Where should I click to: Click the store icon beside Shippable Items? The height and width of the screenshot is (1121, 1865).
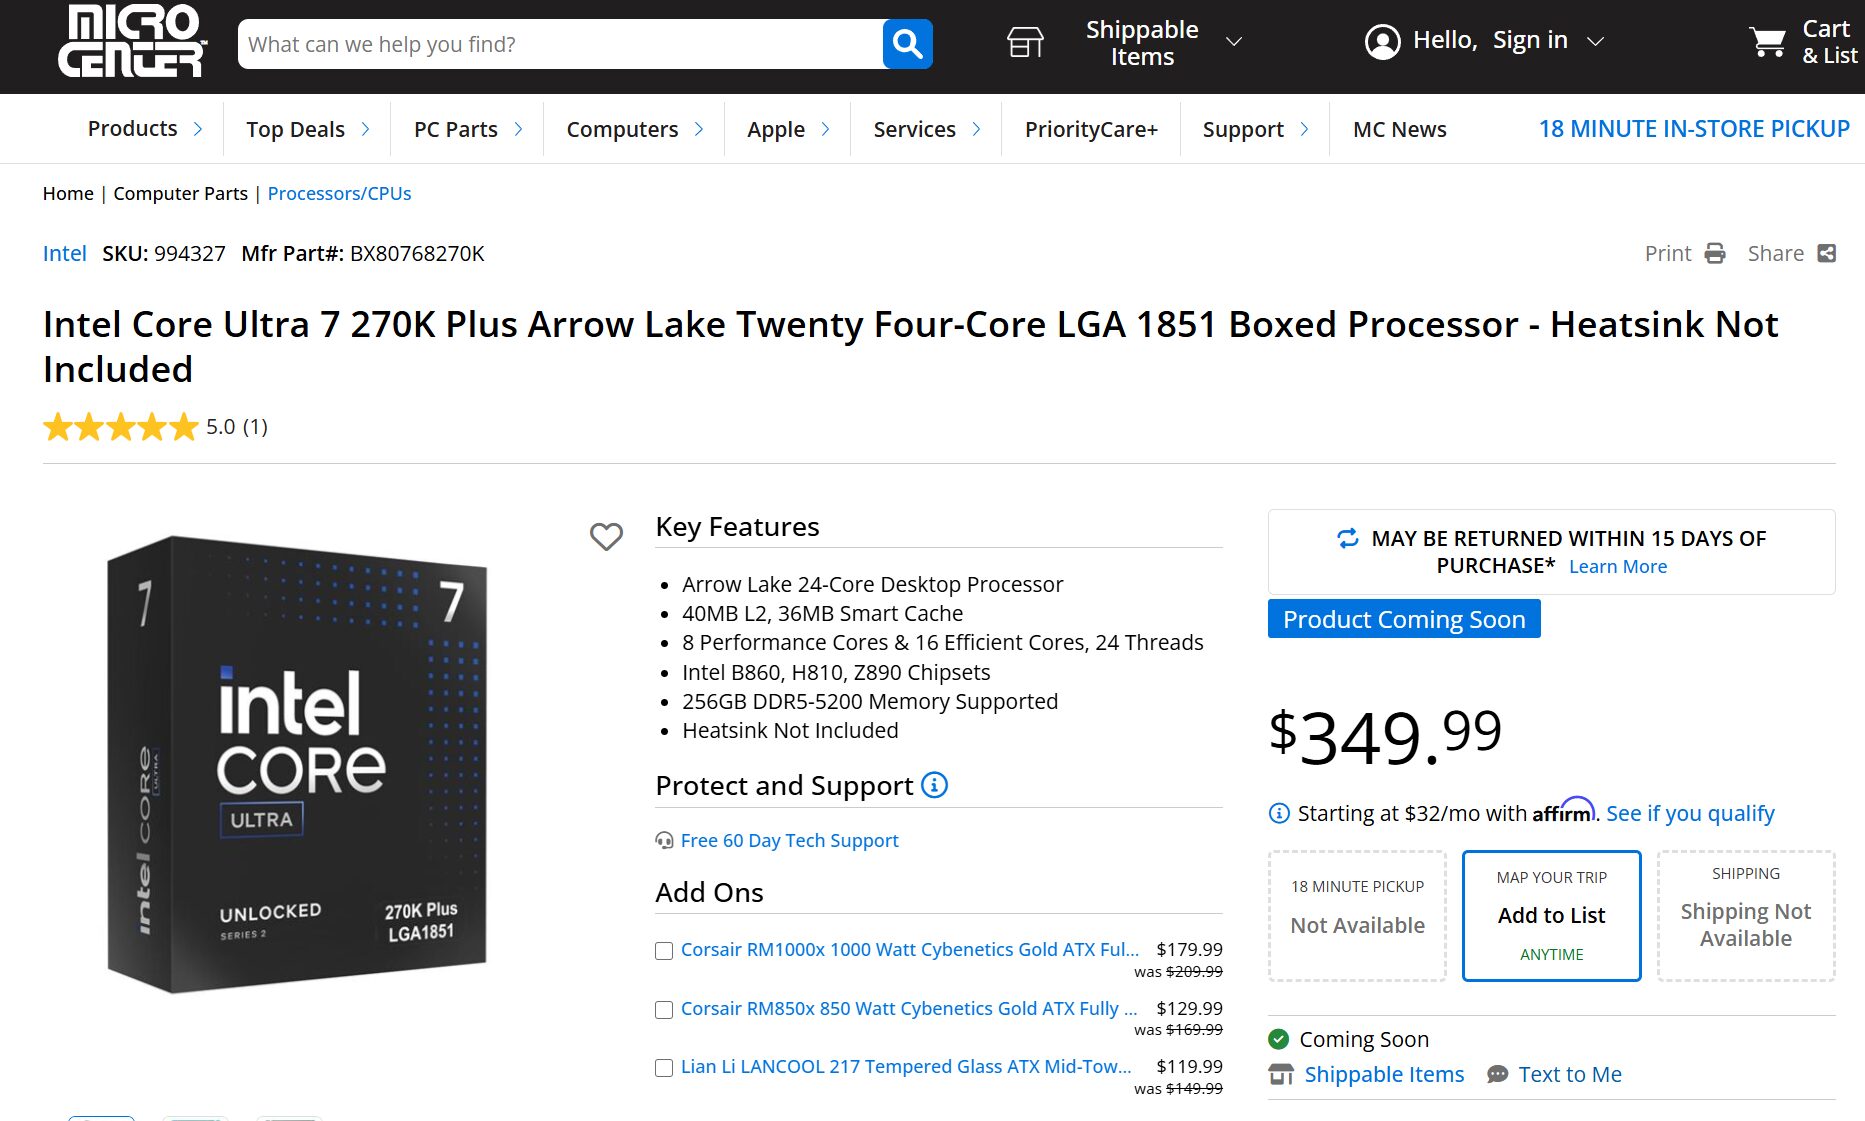click(1025, 42)
